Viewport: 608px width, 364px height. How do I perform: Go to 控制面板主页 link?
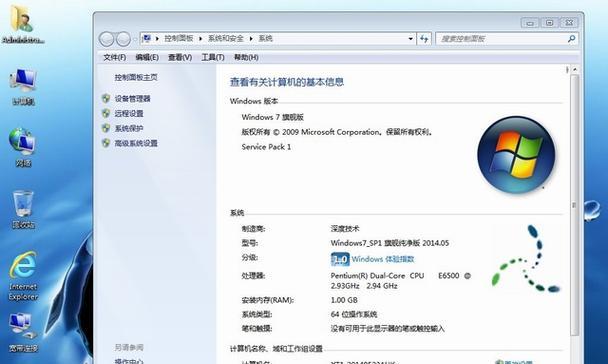click(136, 78)
